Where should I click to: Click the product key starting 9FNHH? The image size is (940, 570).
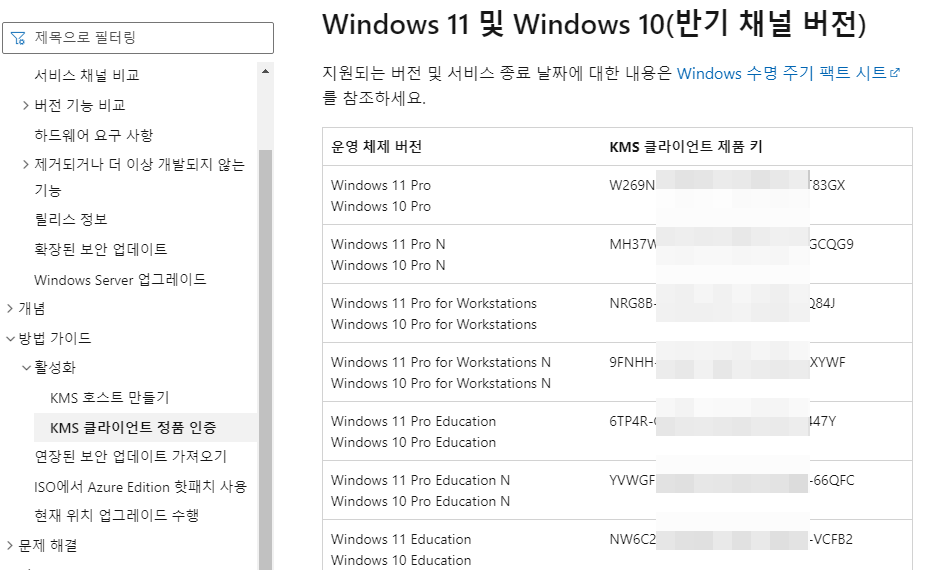(728, 363)
